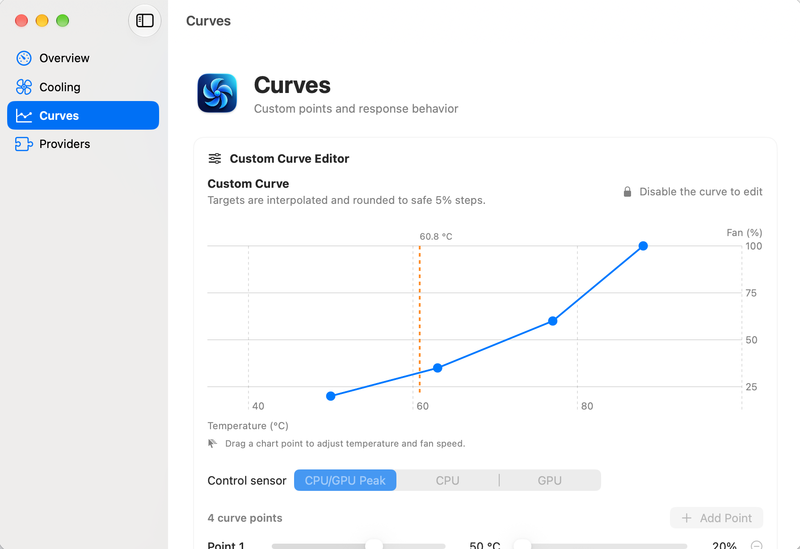Viewport: 800px width, 549px height.
Task: Open the Overview section in sidebar
Action: 83,58
